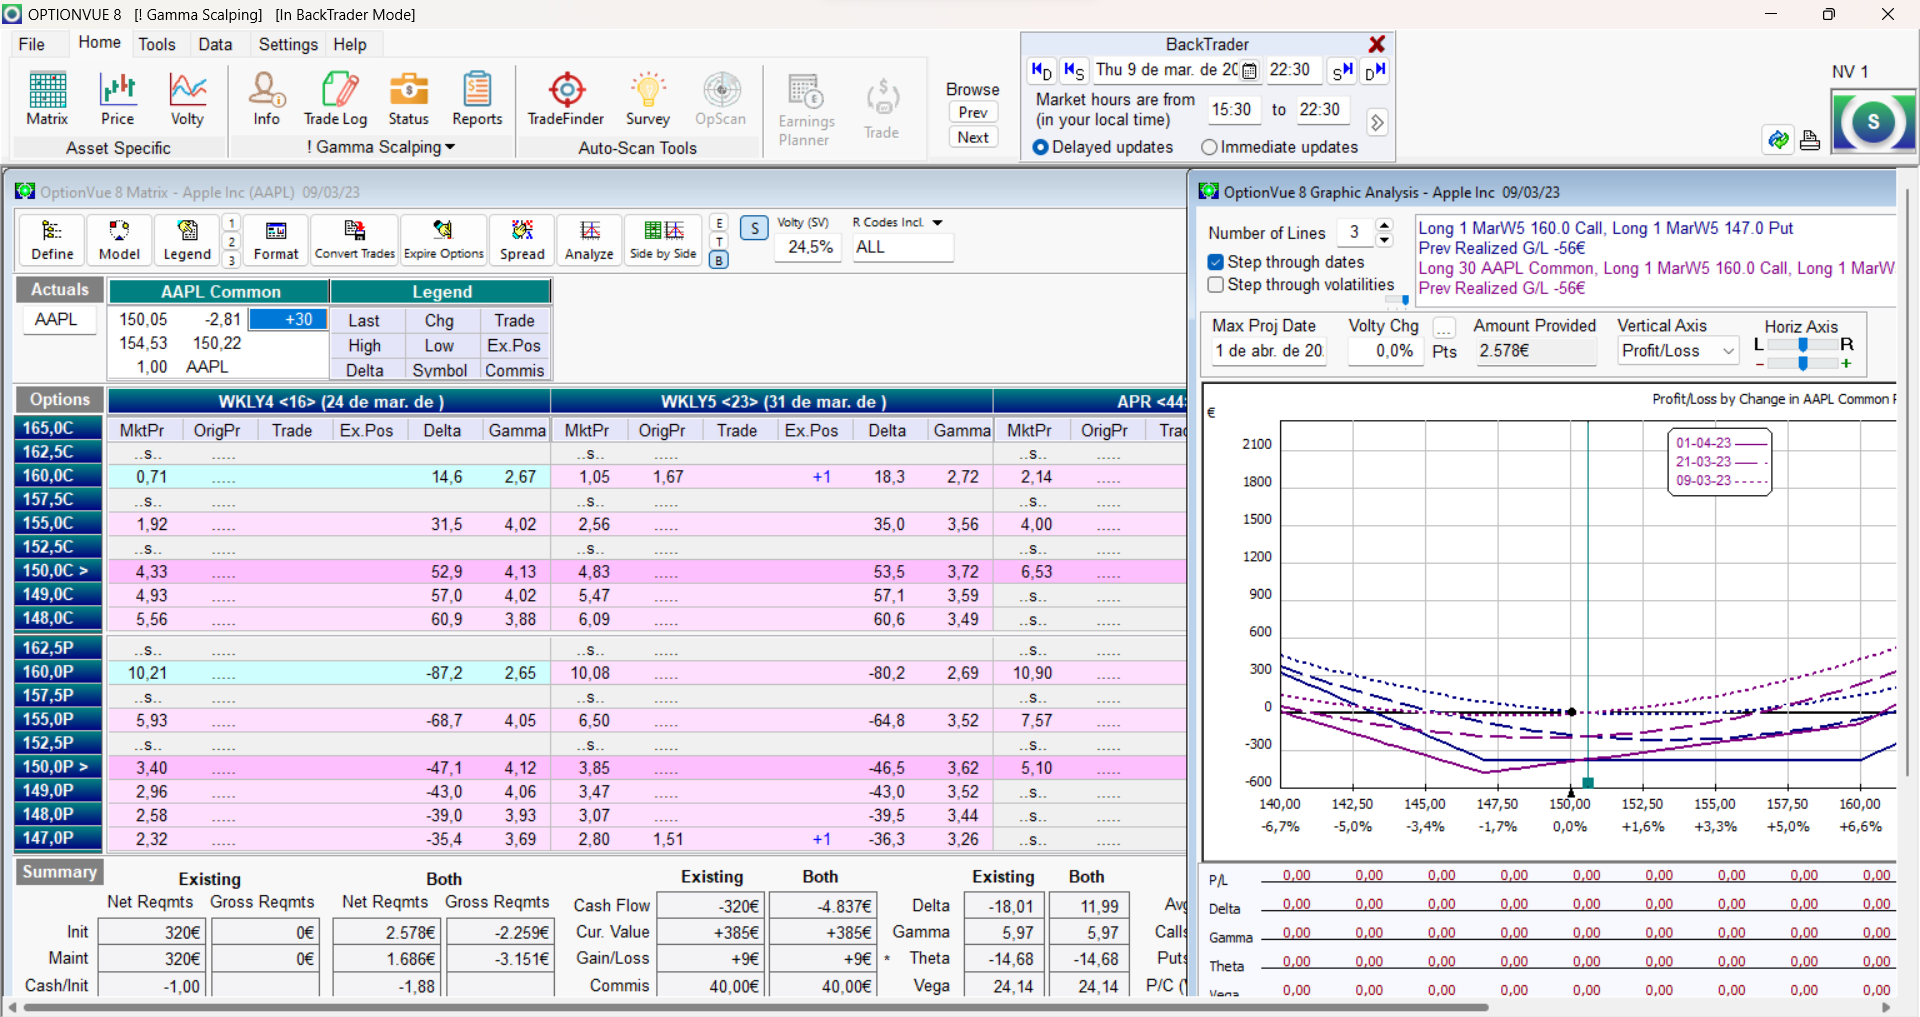This screenshot has height=1017, width=1920.
Task: Switch to the Home ribbon tab
Action: [x=99, y=42]
